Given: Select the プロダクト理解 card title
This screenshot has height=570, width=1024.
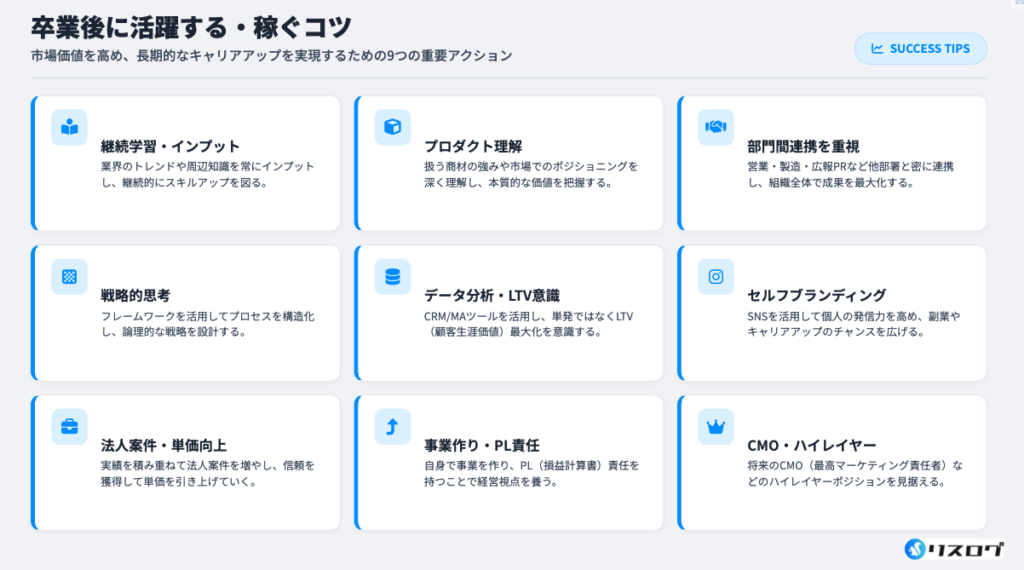Looking at the screenshot, I should [473, 146].
